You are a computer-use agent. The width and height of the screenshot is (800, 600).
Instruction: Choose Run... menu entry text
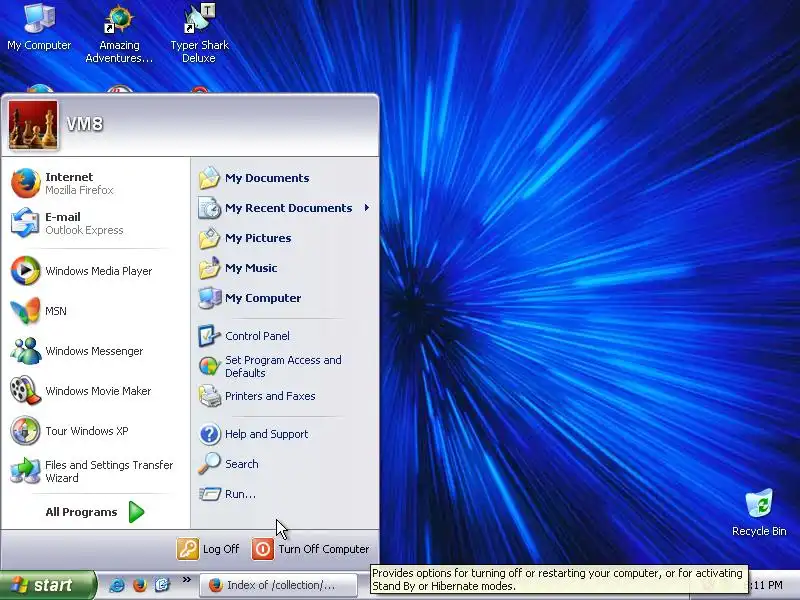(240, 494)
